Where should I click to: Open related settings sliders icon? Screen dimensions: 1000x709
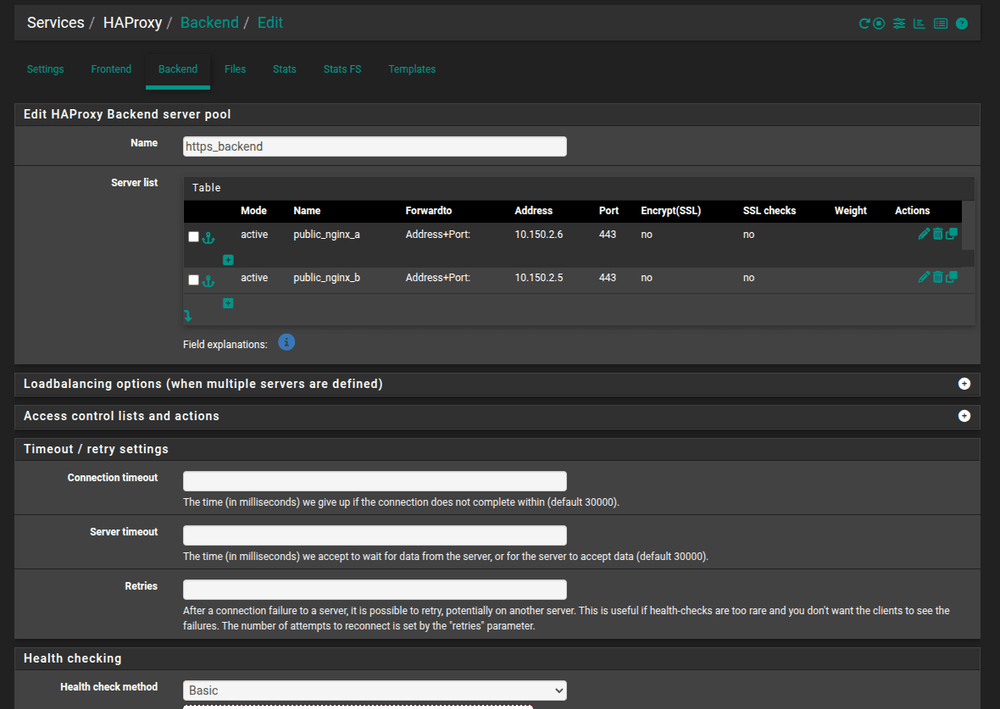click(x=899, y=24)
